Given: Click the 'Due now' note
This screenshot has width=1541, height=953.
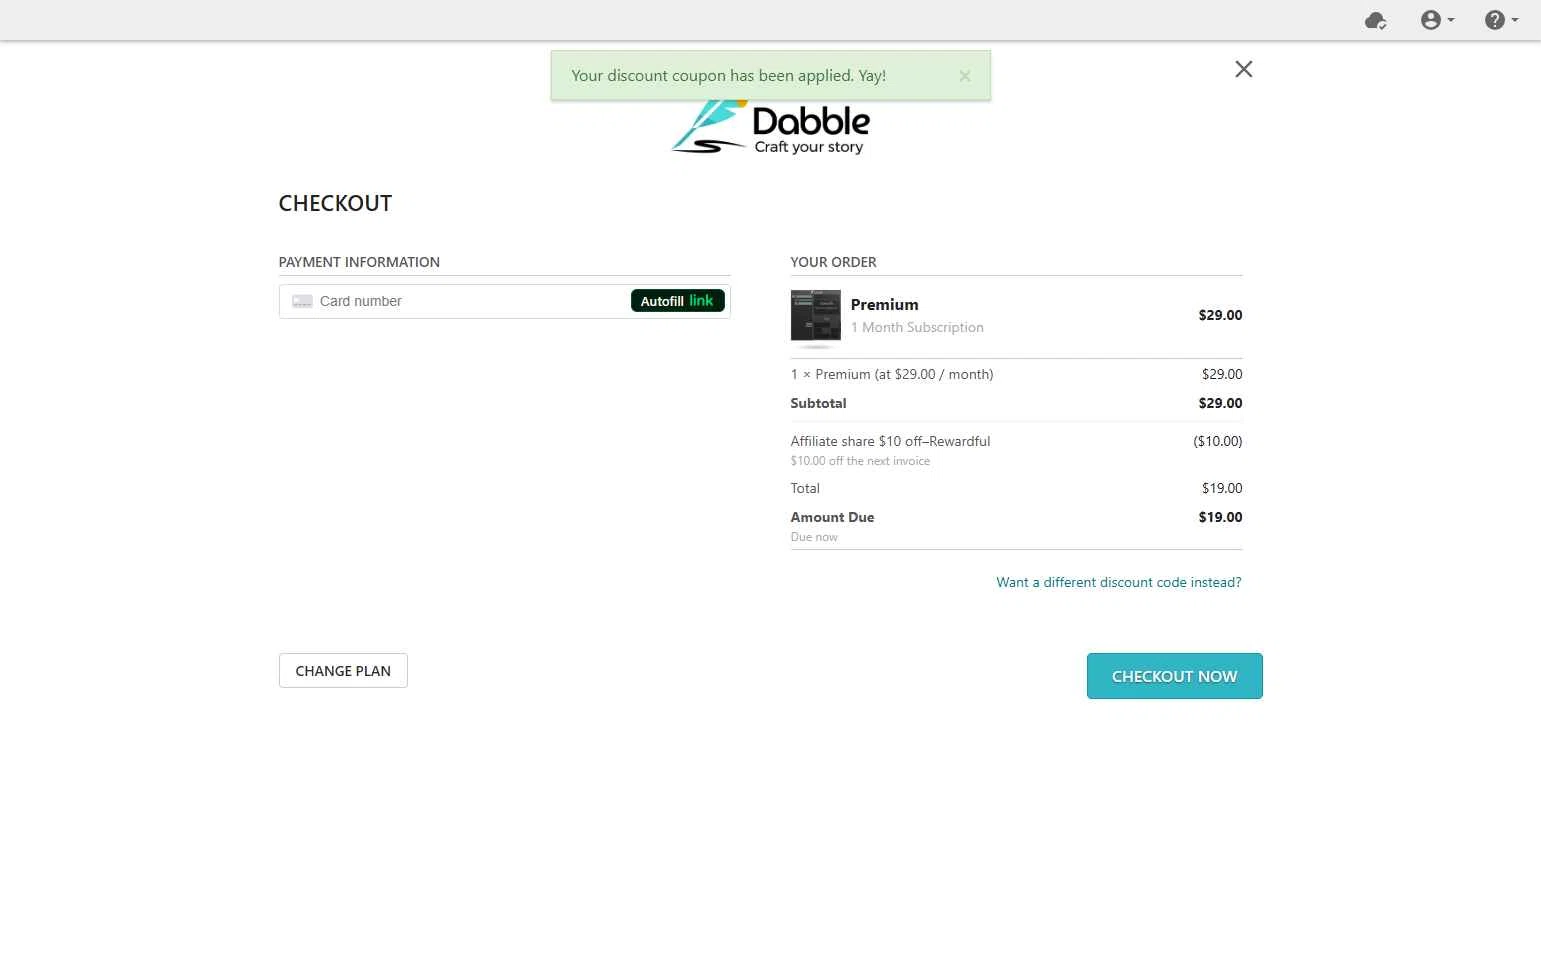Looking at the screenshot, I should point(814,537).
